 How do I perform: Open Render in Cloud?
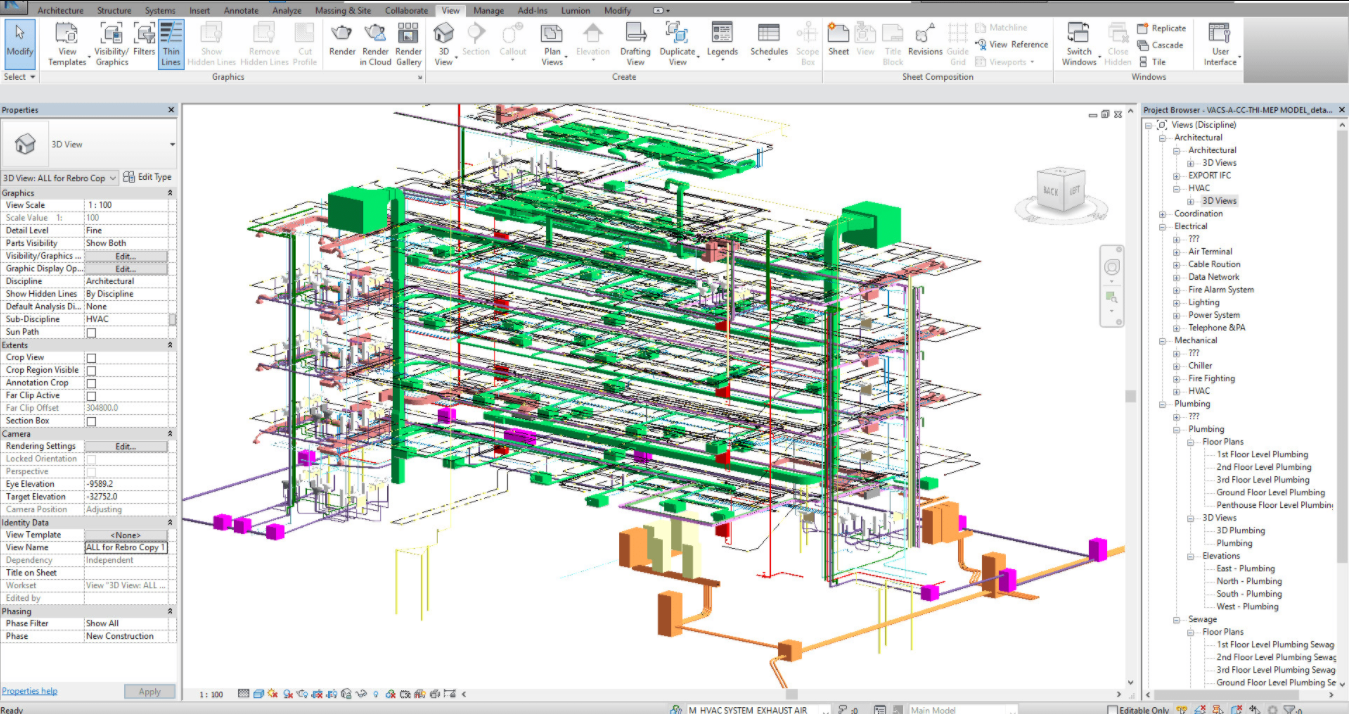(x=375, y=44)
